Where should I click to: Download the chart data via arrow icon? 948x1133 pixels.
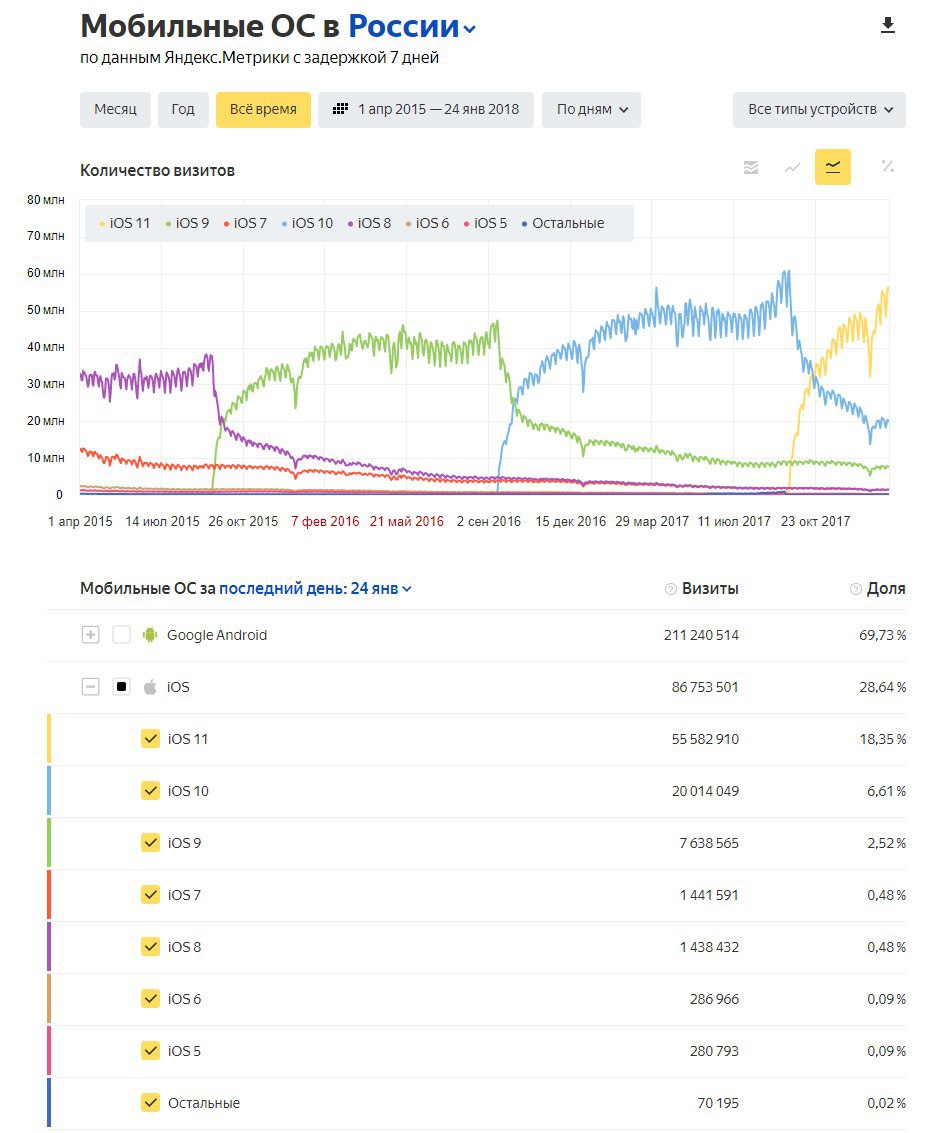point(888,25)
